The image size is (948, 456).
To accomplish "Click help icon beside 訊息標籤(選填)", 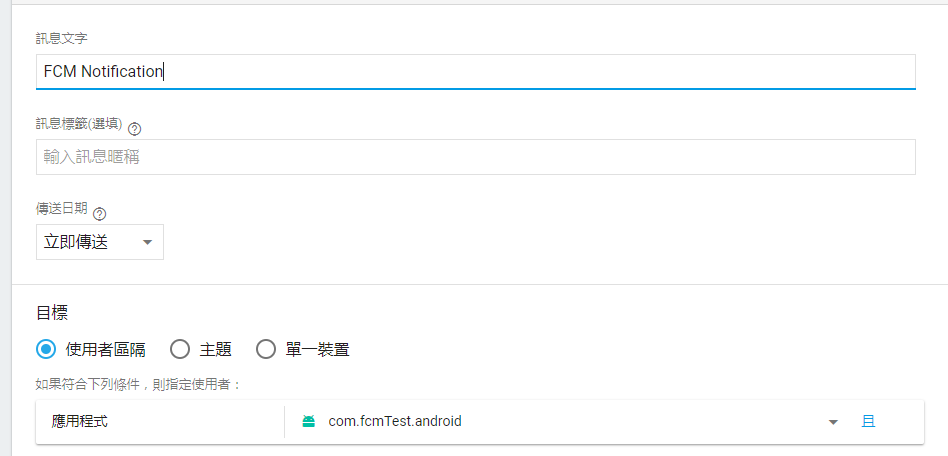I will 135,129.
